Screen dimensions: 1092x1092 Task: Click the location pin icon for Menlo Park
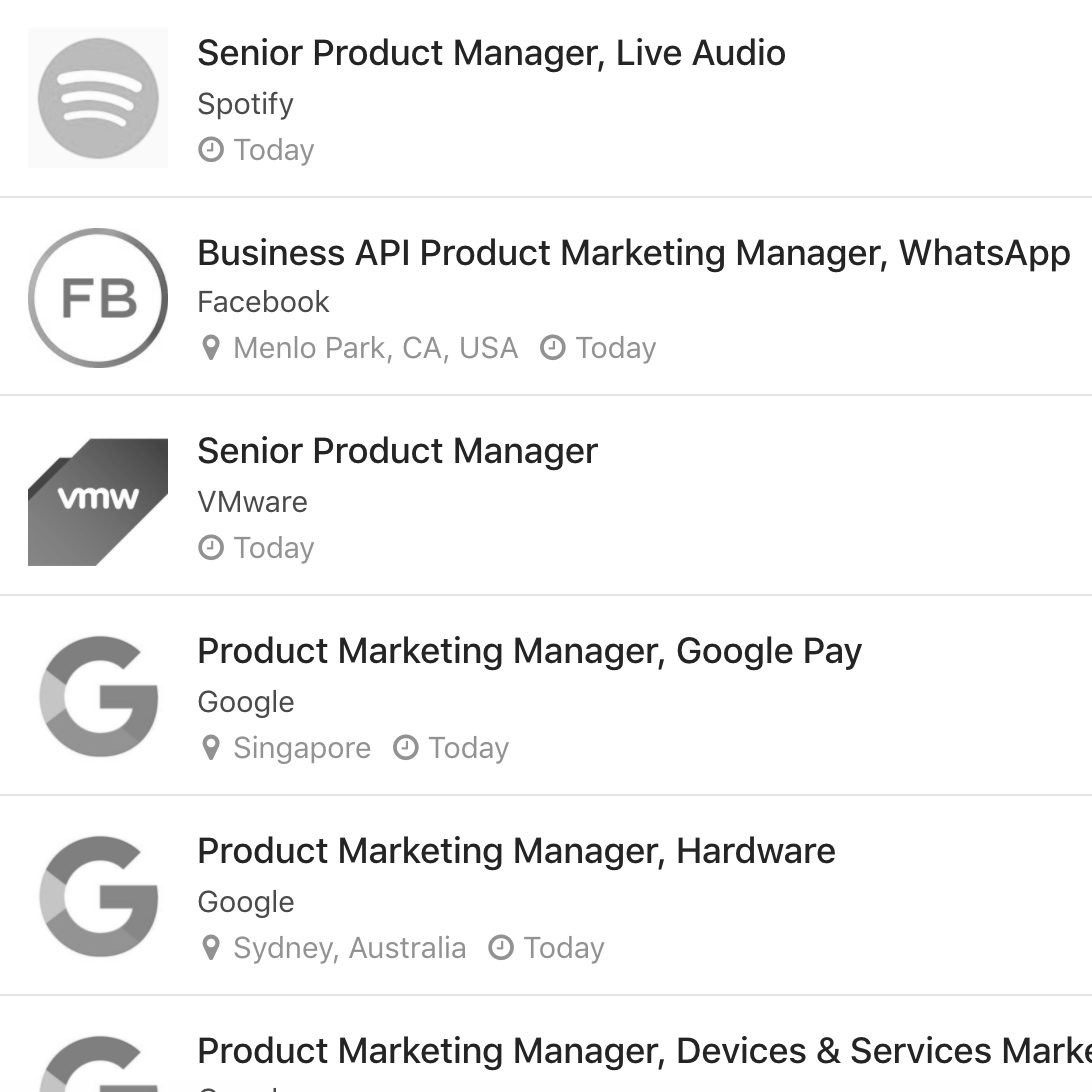[x=211, y=347]
